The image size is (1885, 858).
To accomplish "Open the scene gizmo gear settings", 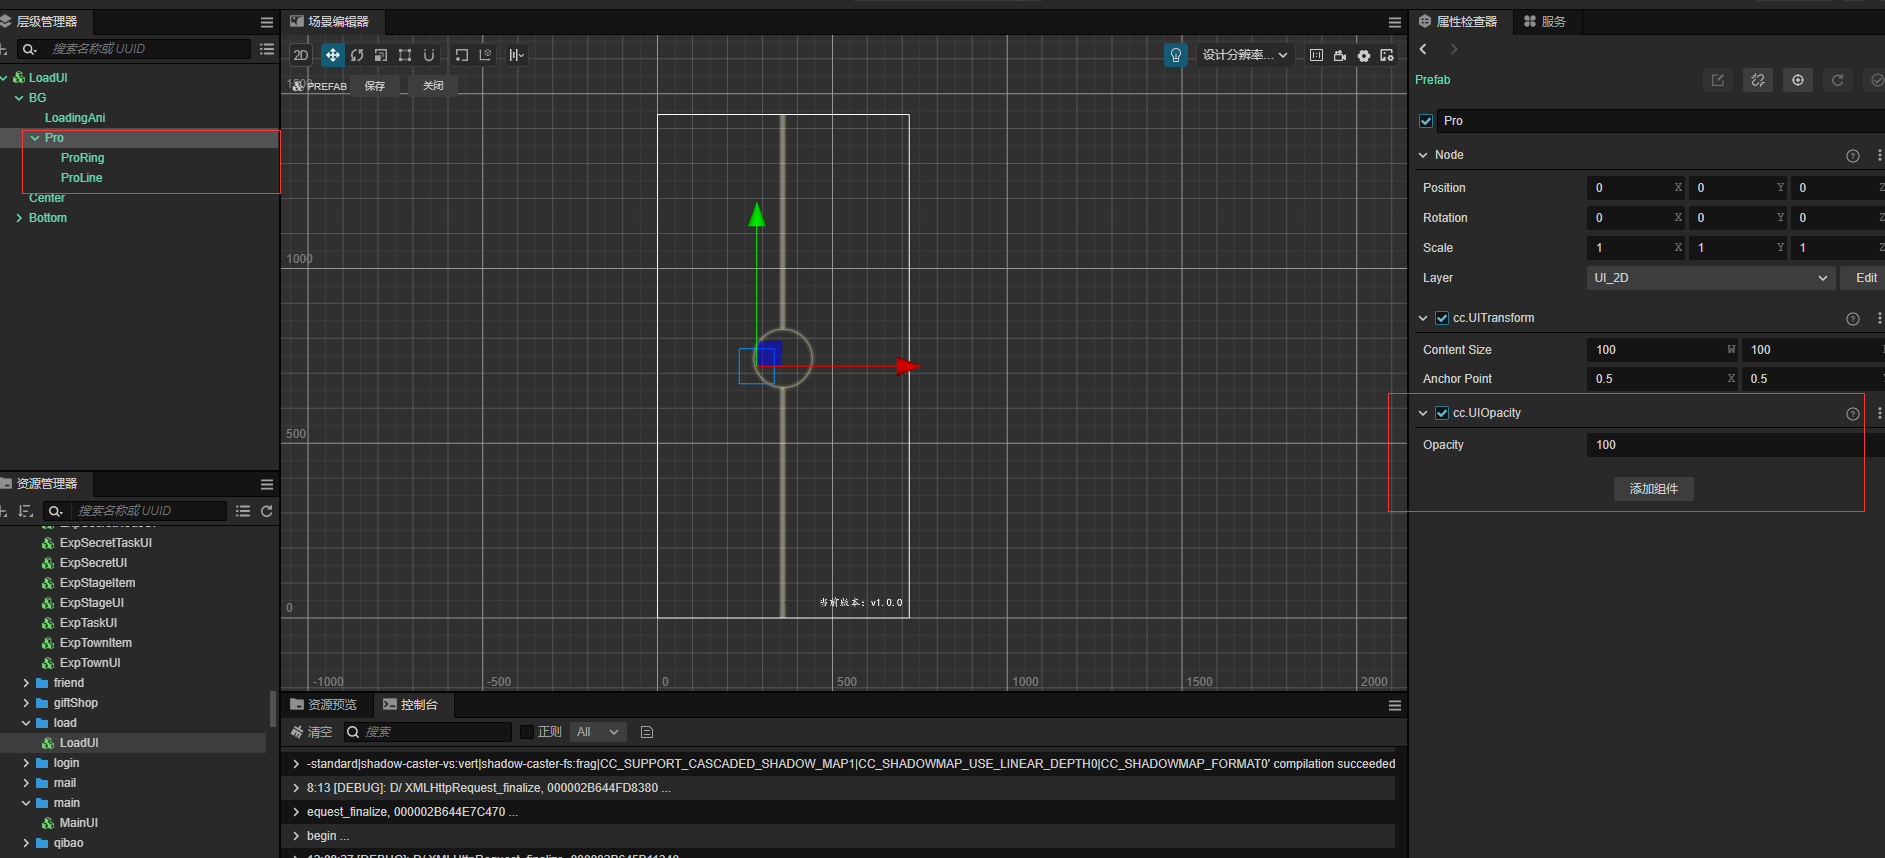I will coord(1364,55).
